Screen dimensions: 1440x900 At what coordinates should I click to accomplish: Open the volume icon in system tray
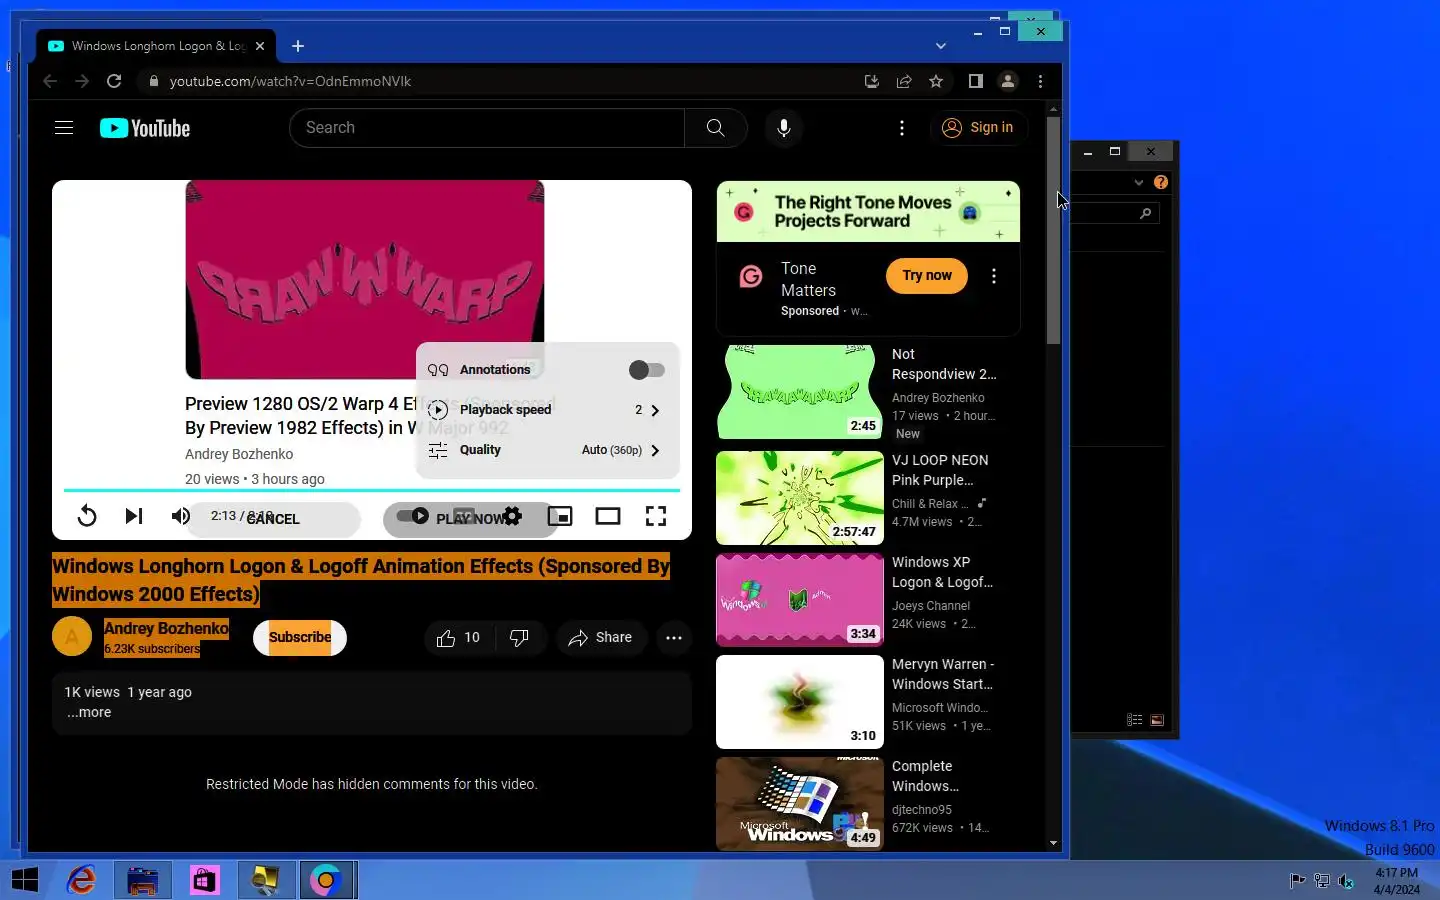click(x=1346, y=881)
